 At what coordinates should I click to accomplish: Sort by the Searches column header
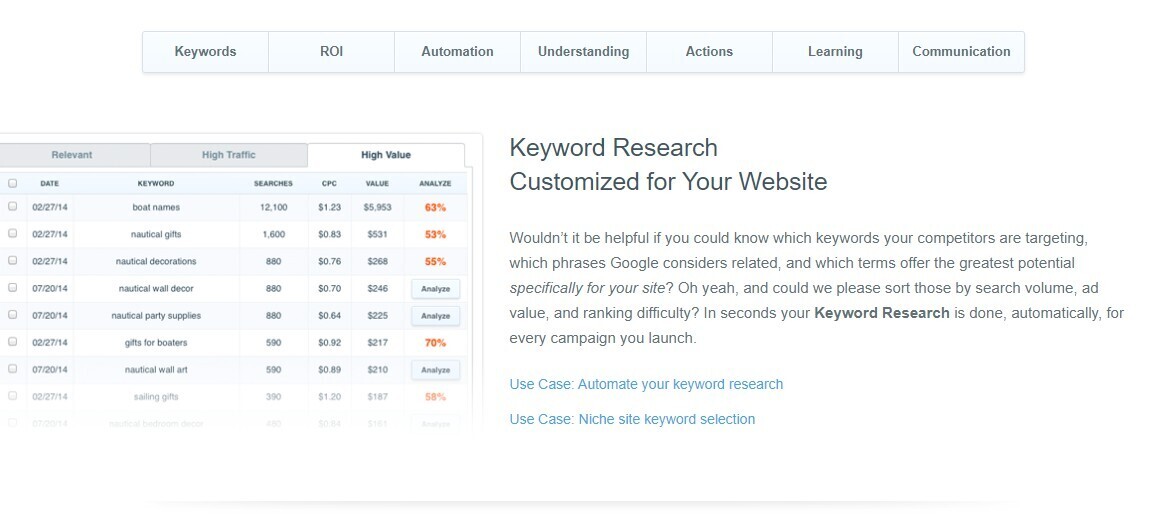[273, 183]
